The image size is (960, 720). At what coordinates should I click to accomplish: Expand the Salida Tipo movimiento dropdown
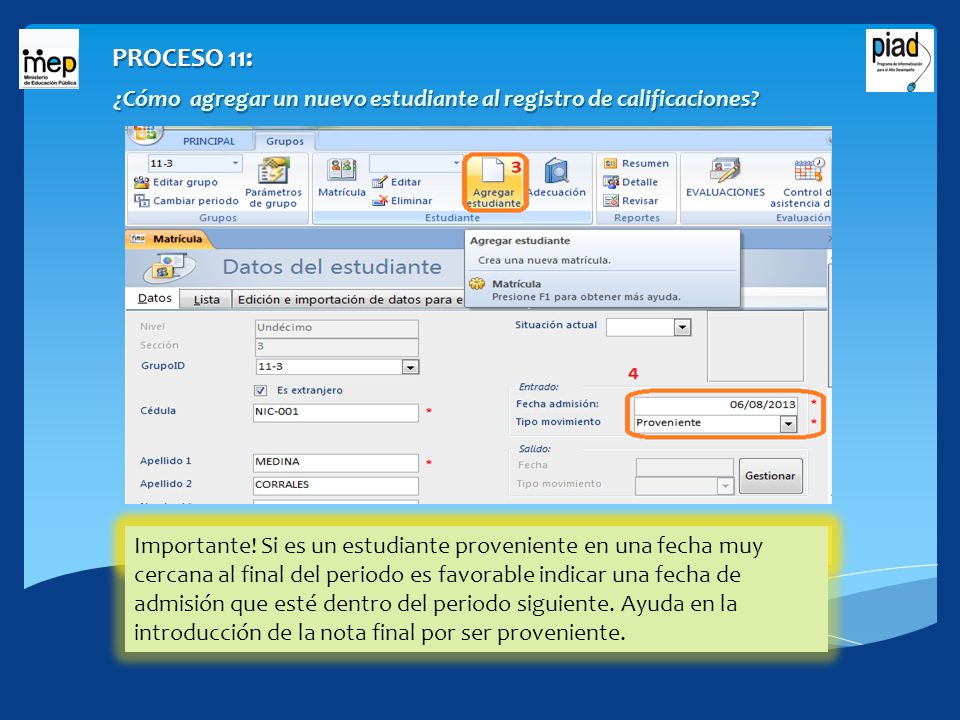(725, 486)
